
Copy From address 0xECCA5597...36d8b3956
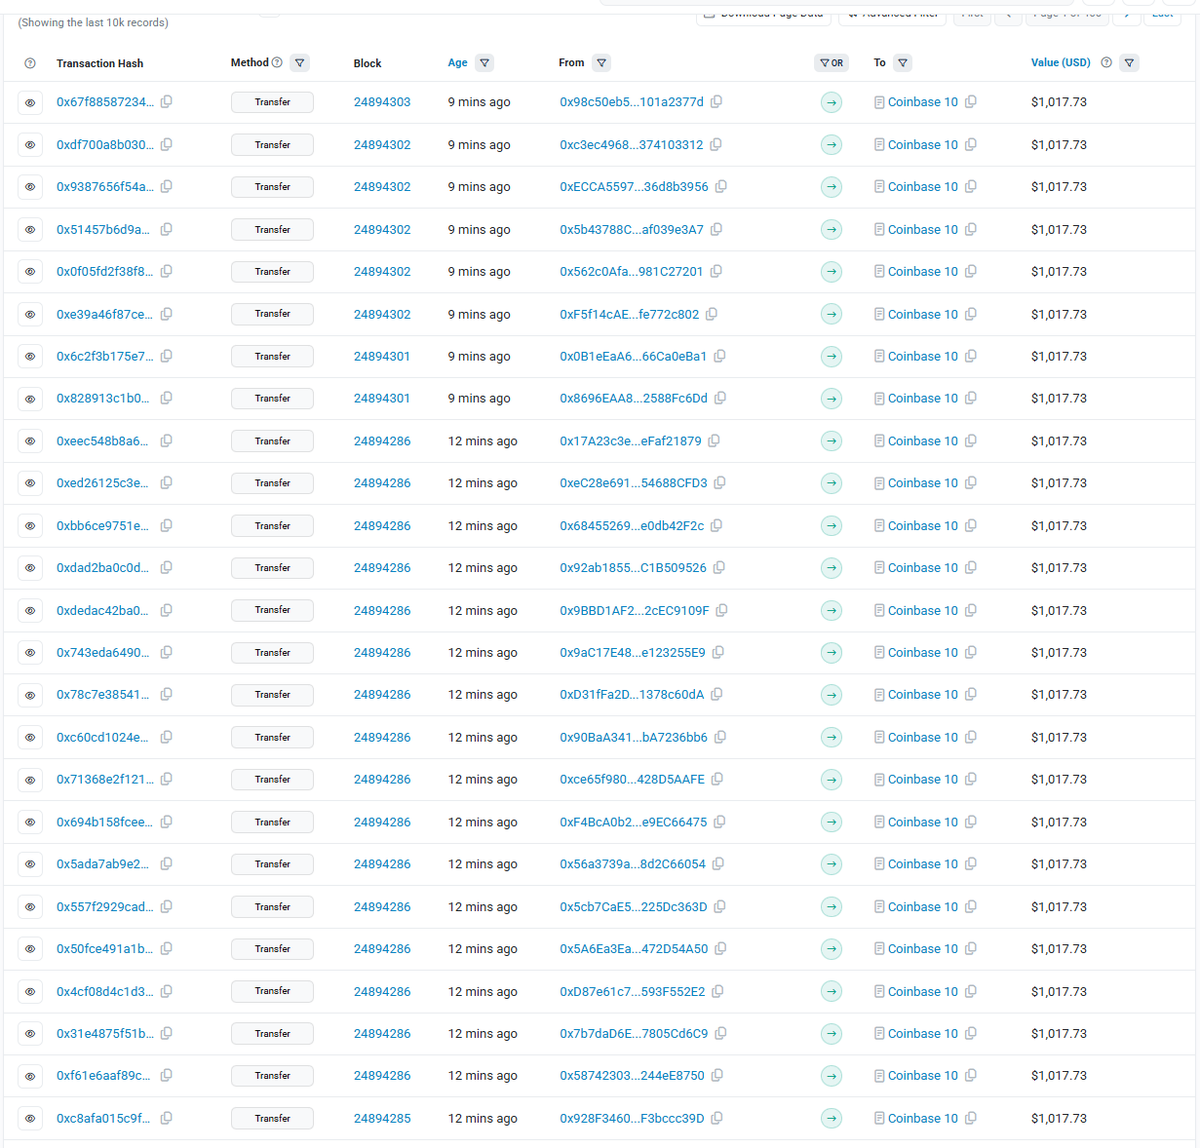click(x=721, y=187)
